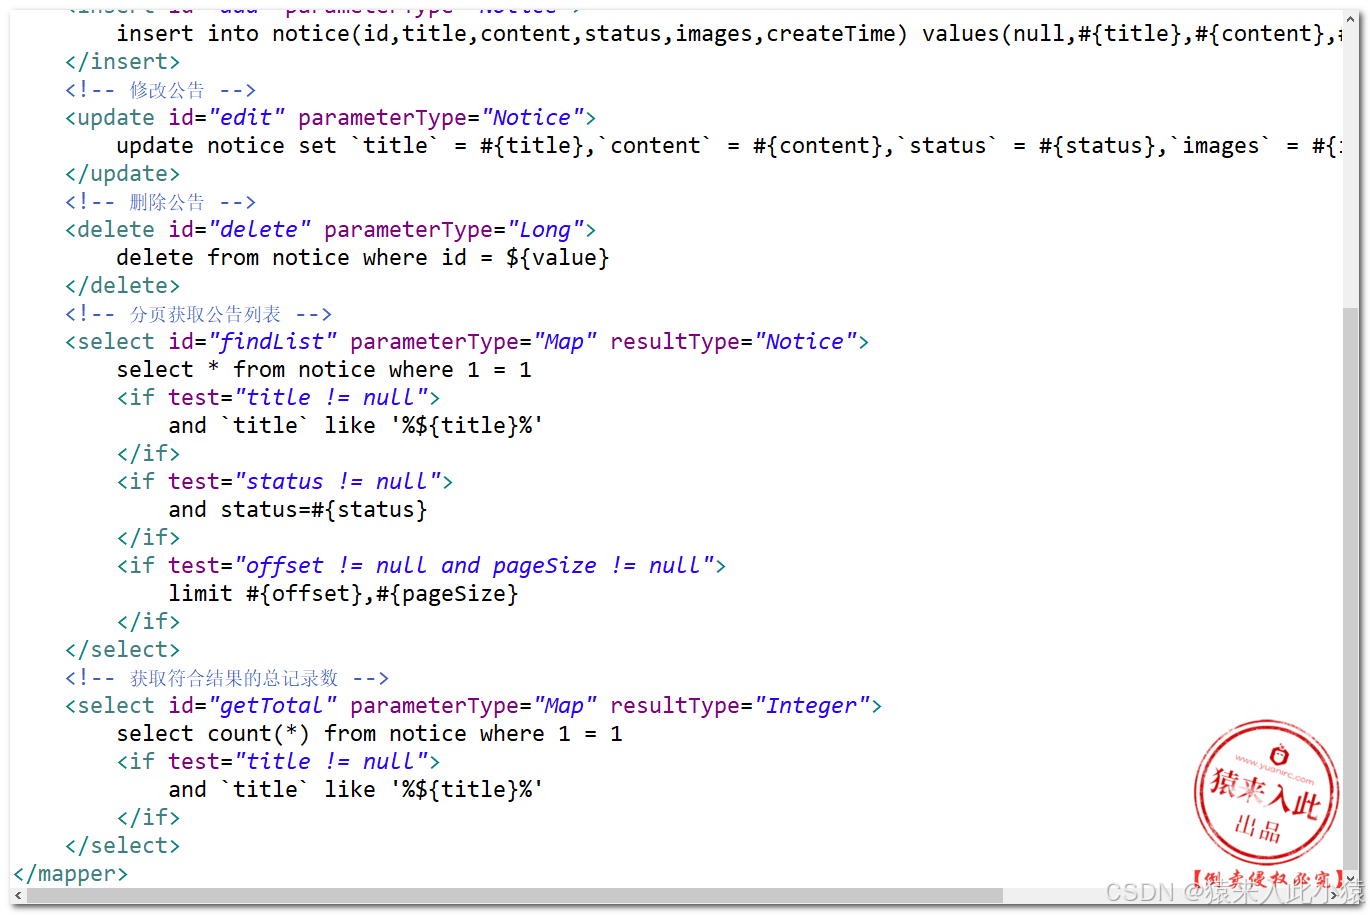This screenshot has width=1370, height=915.
Task: Click the tag '<select id="getTotal"...'
Action: click(x=474, y=706)
